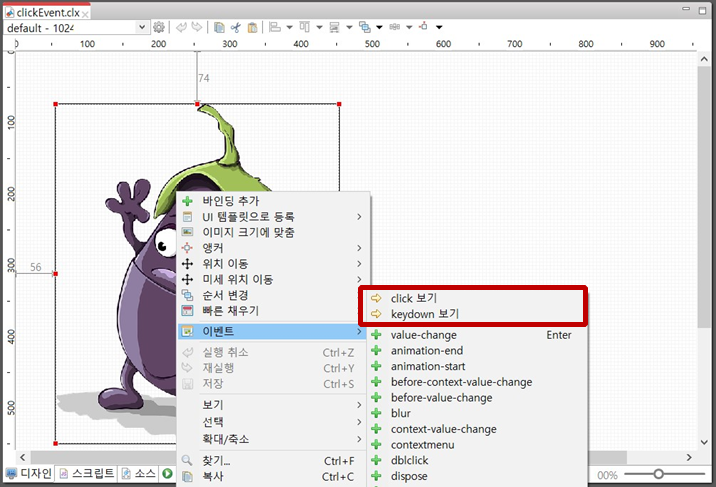Click the green plus beside dblclick

click(x=376, y=460)
